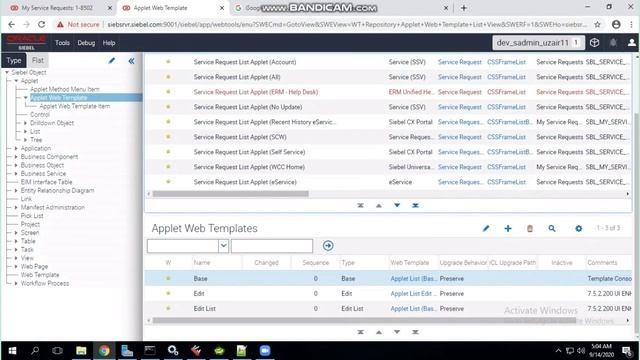Click Applet Web Templates horizontal scrollbar
The image size is (640, 360).
[x=364, y=320]
